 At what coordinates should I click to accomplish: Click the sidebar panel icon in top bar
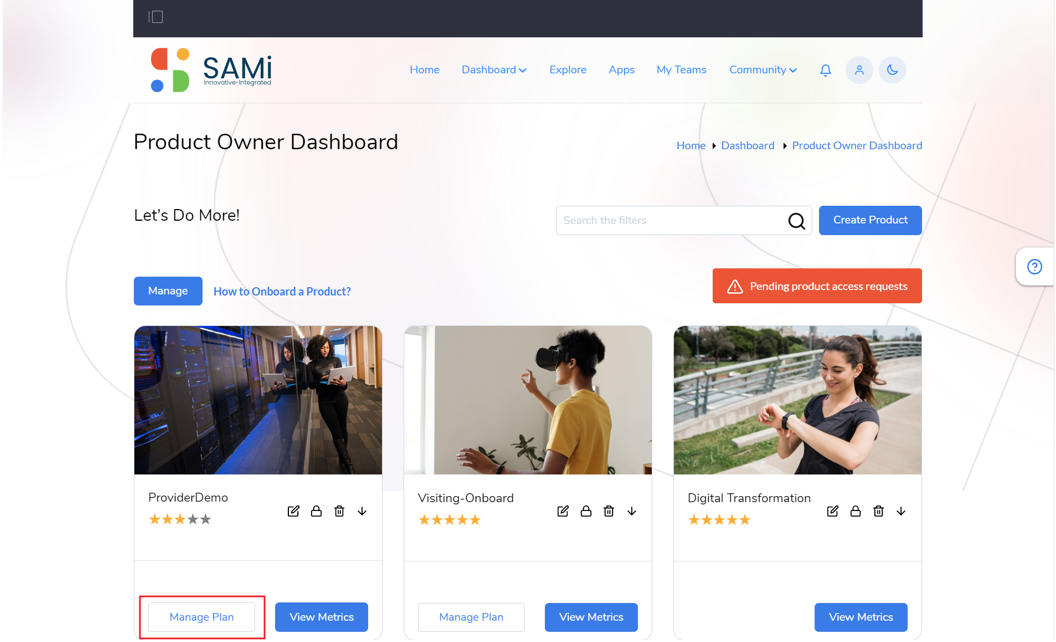tap(156, 17)
